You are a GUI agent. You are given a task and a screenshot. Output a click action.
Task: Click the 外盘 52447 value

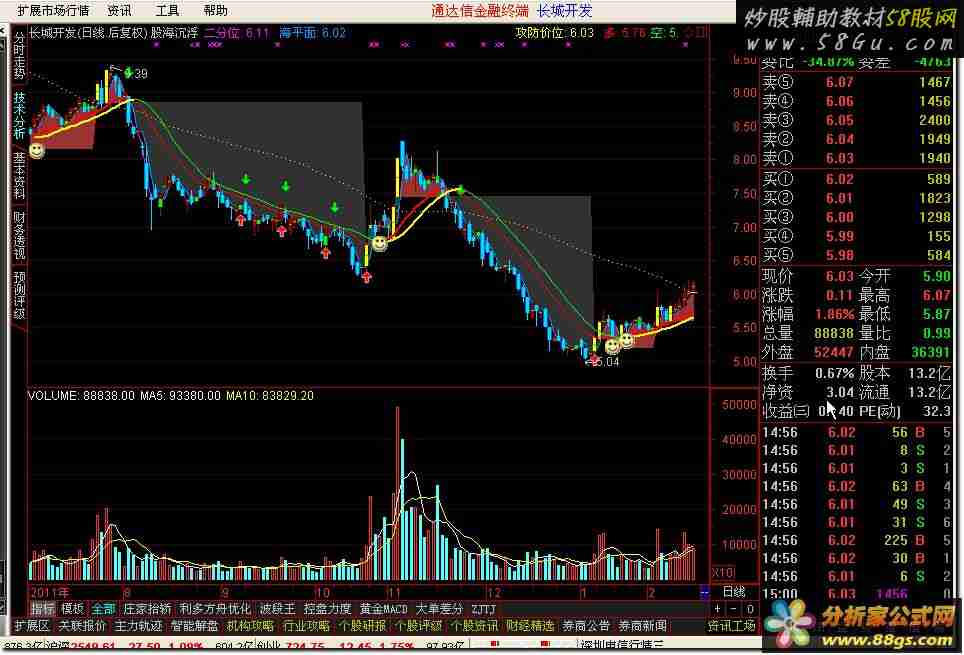pyautogui.click(x=835, y=352)
